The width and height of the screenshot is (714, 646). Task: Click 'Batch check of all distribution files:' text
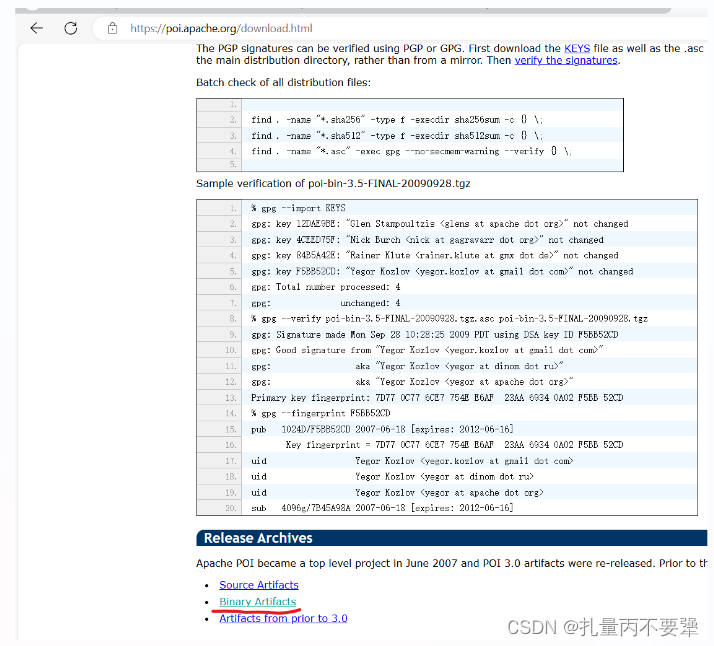[283, 82]
